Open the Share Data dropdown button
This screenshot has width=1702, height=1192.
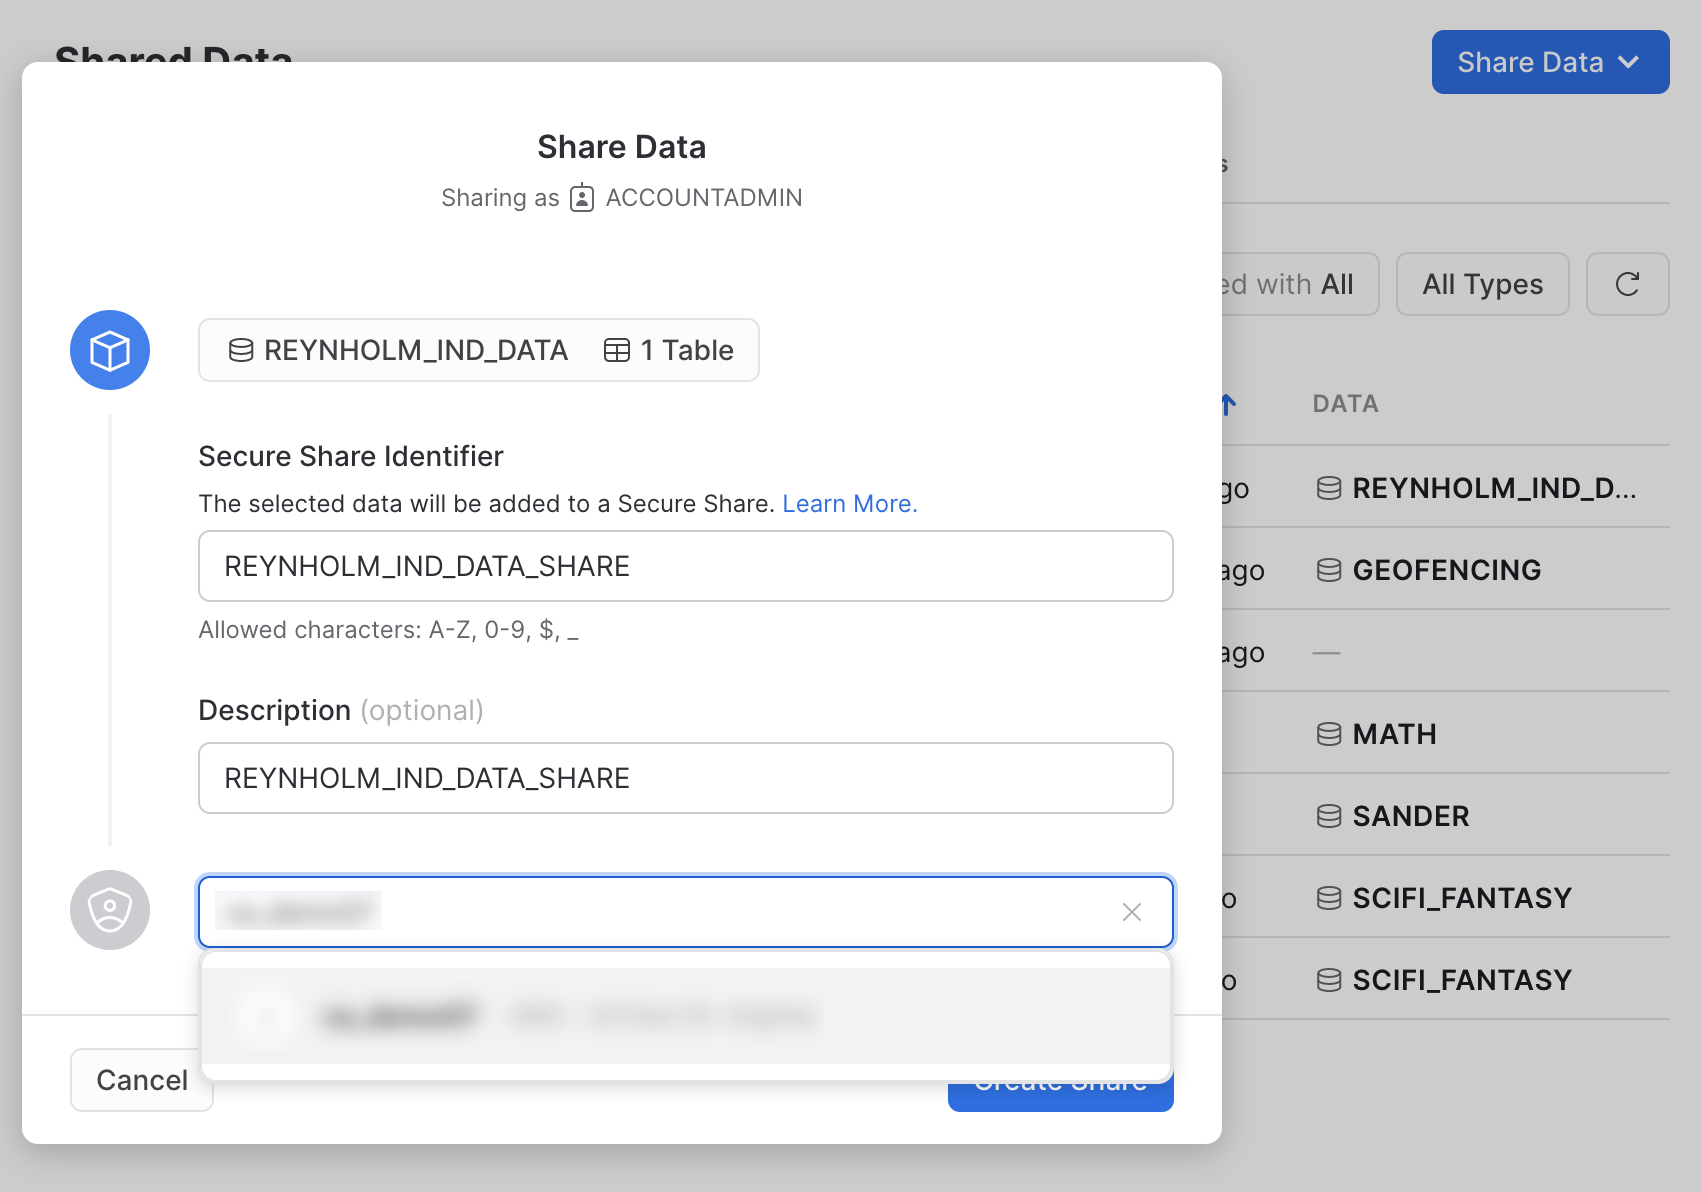point(1550,62)
